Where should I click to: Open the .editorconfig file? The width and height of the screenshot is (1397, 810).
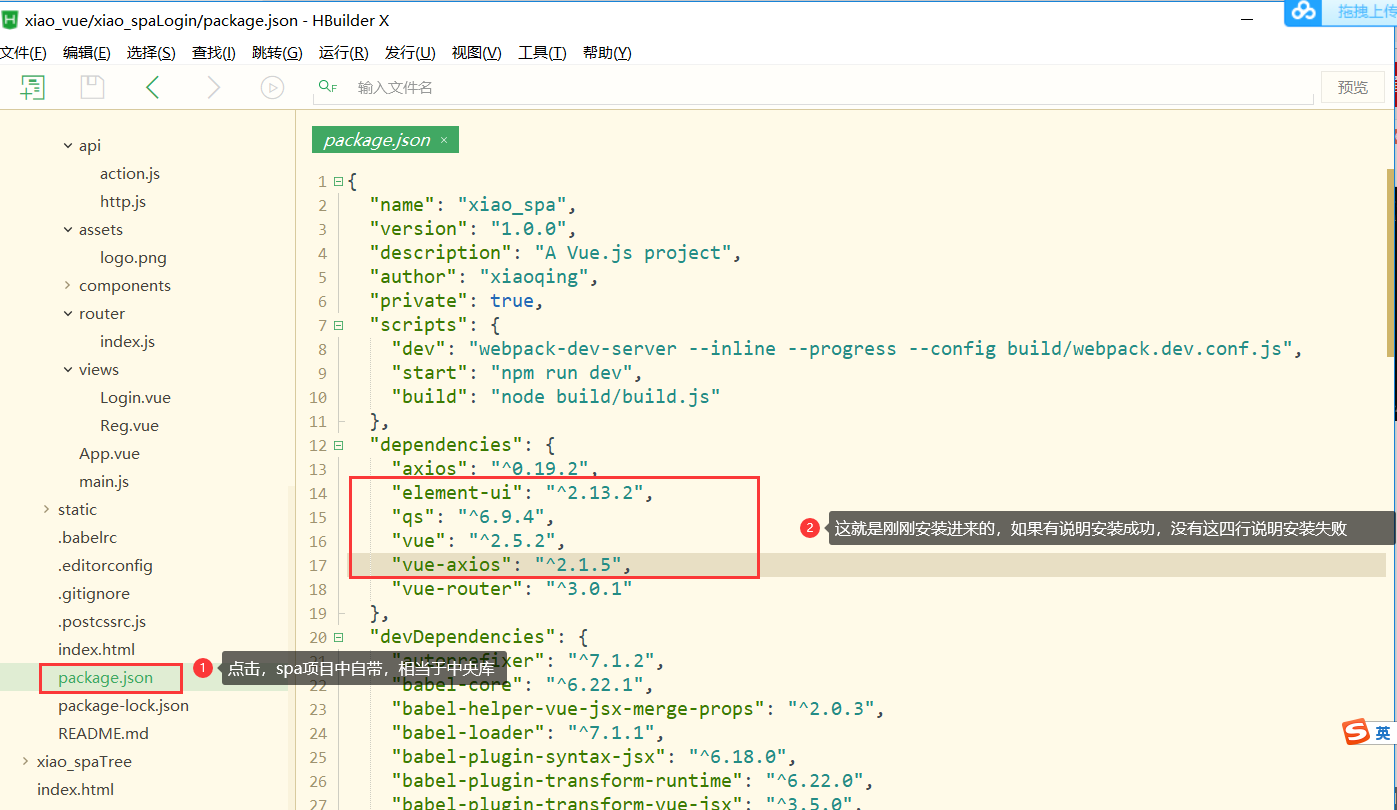tap(105, 565)
